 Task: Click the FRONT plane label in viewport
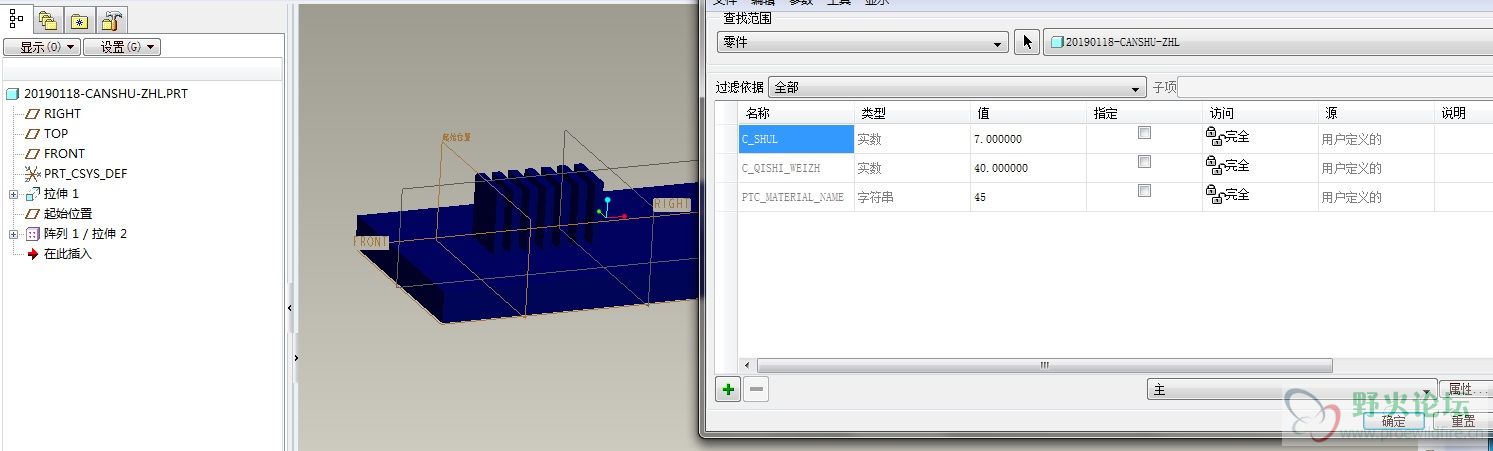point(371,242)
